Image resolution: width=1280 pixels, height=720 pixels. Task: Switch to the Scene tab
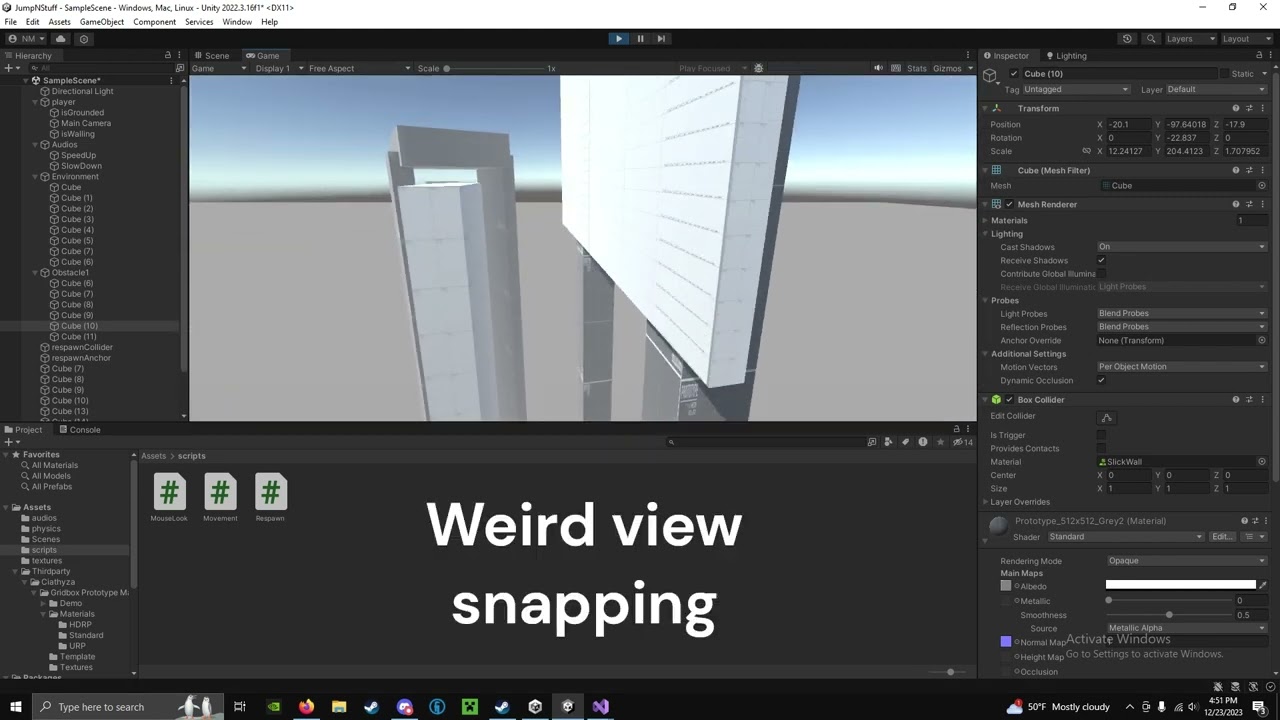click(212, 56)
